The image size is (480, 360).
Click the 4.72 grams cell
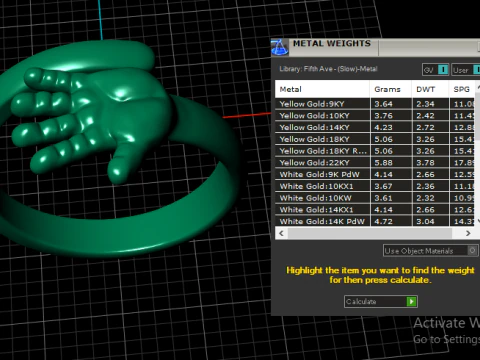[391, 221]
